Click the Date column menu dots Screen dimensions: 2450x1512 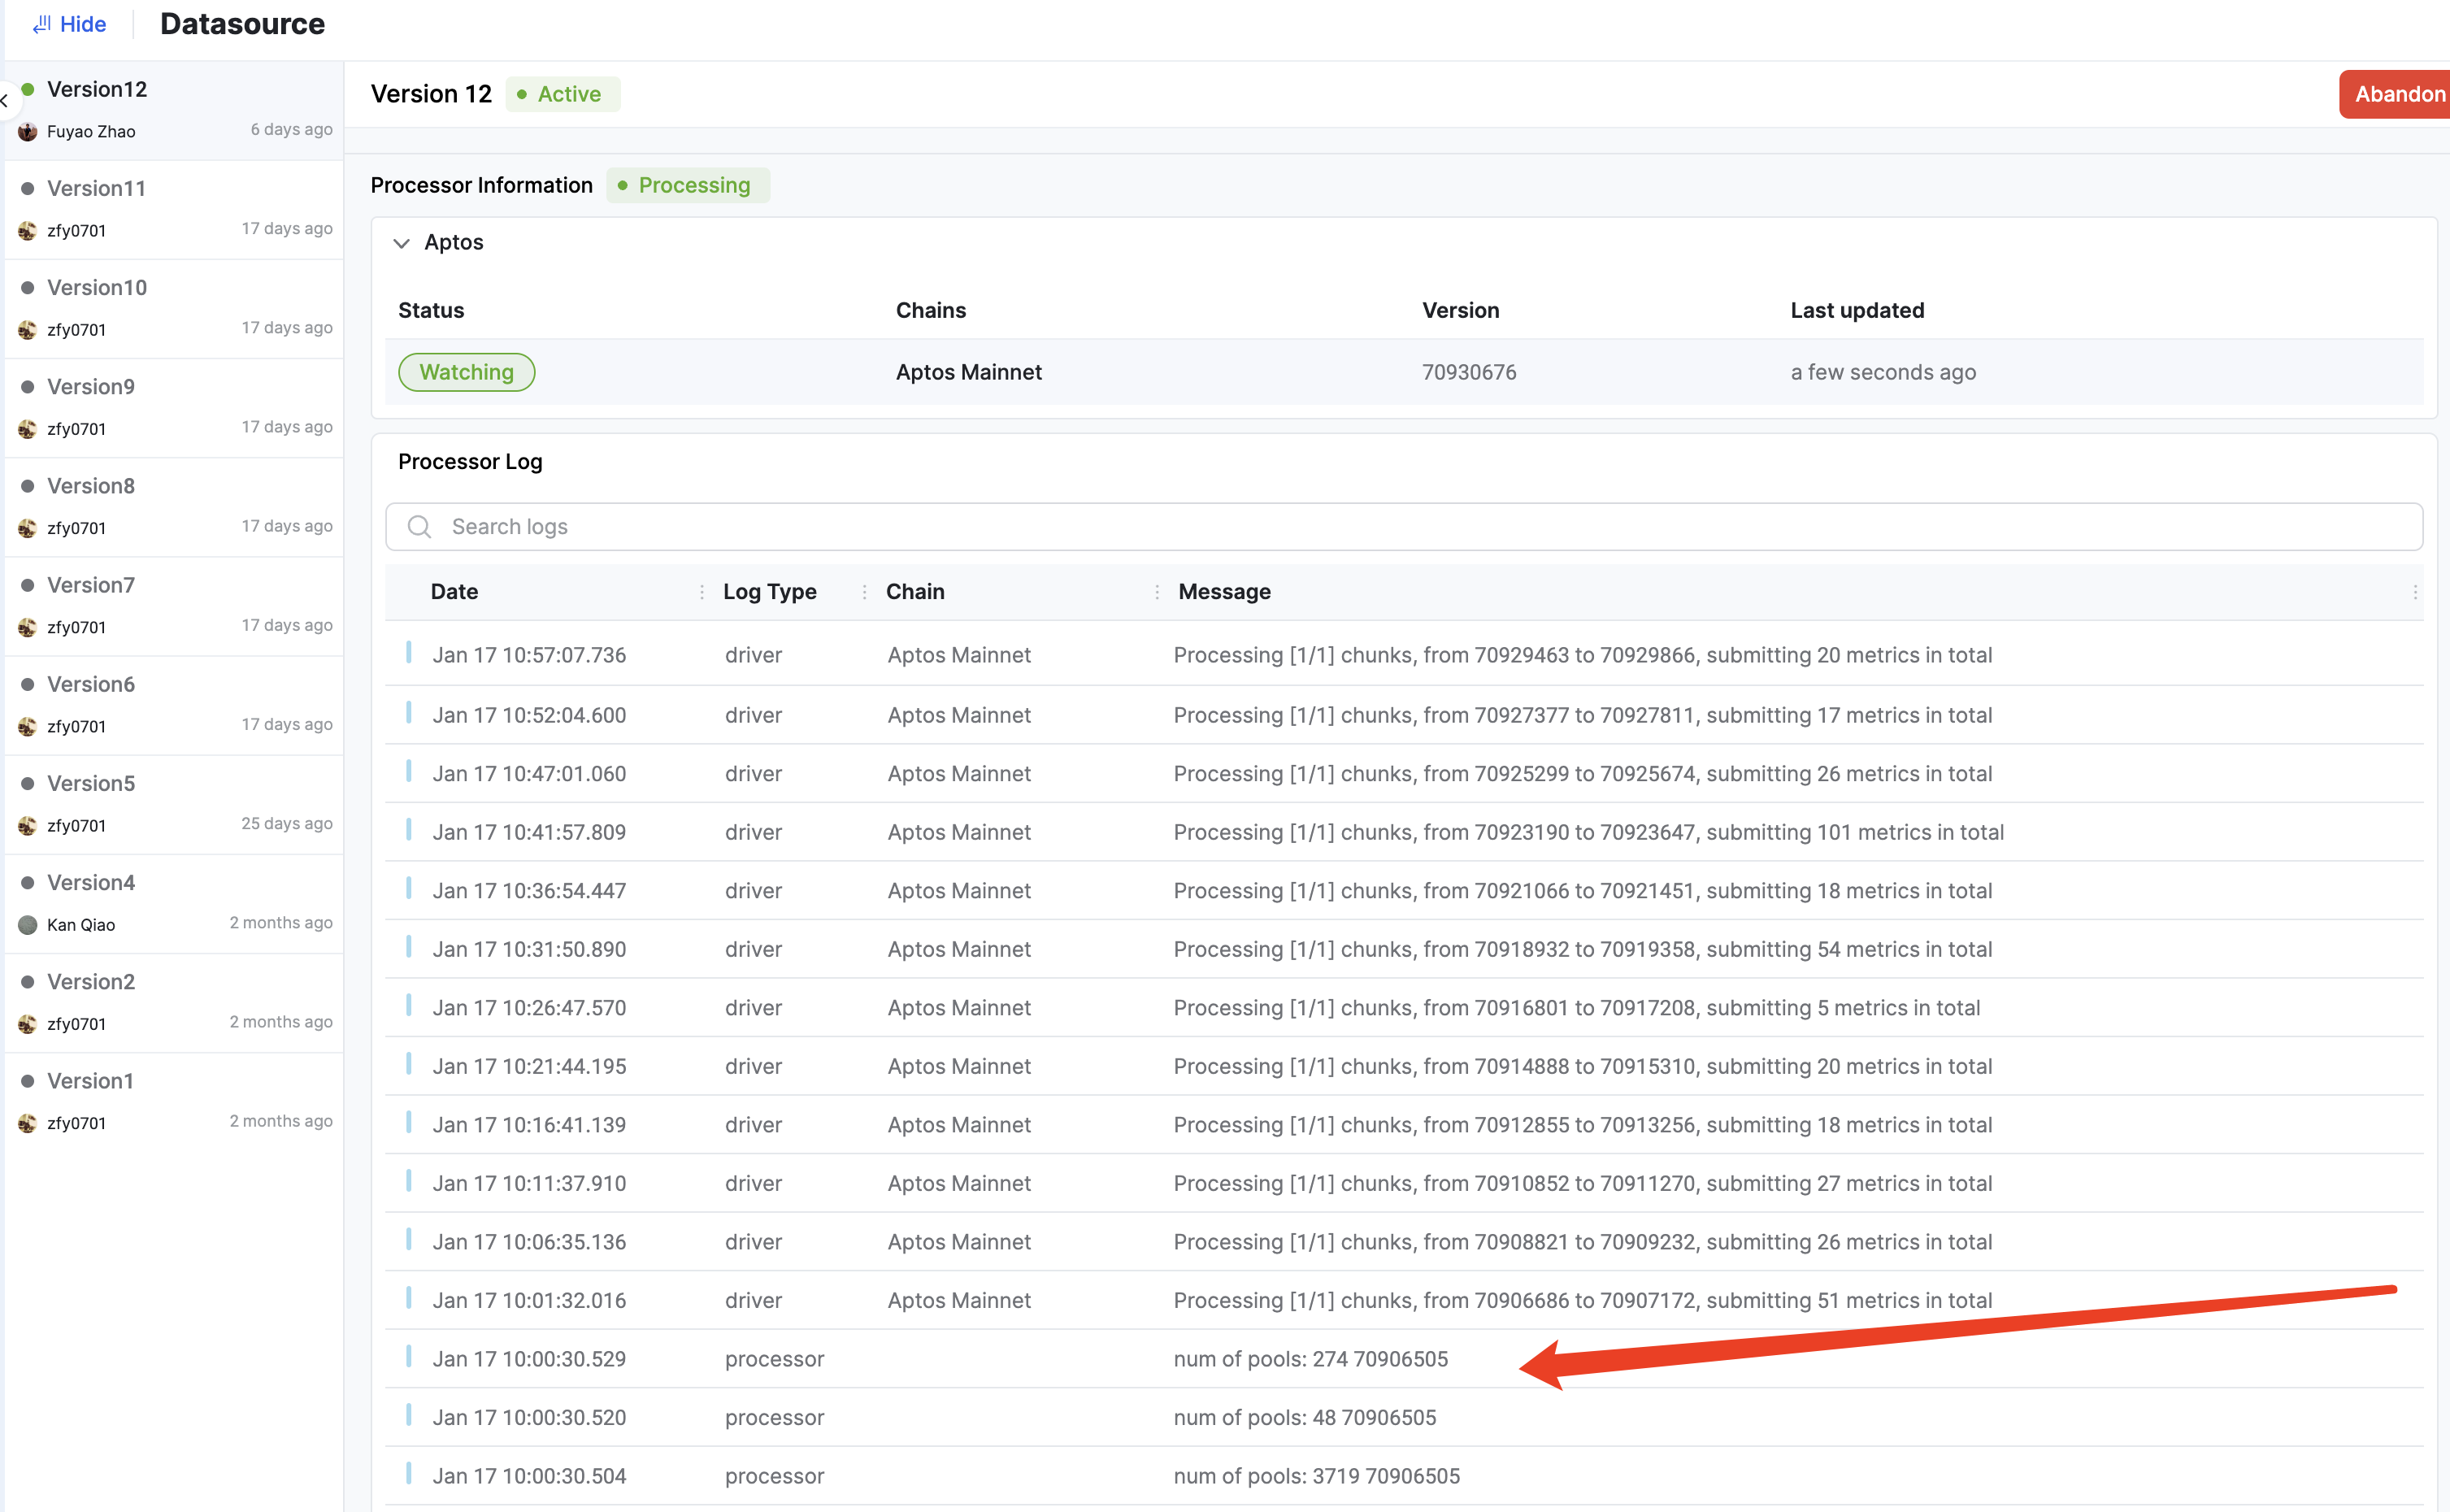tap(701, 592)
